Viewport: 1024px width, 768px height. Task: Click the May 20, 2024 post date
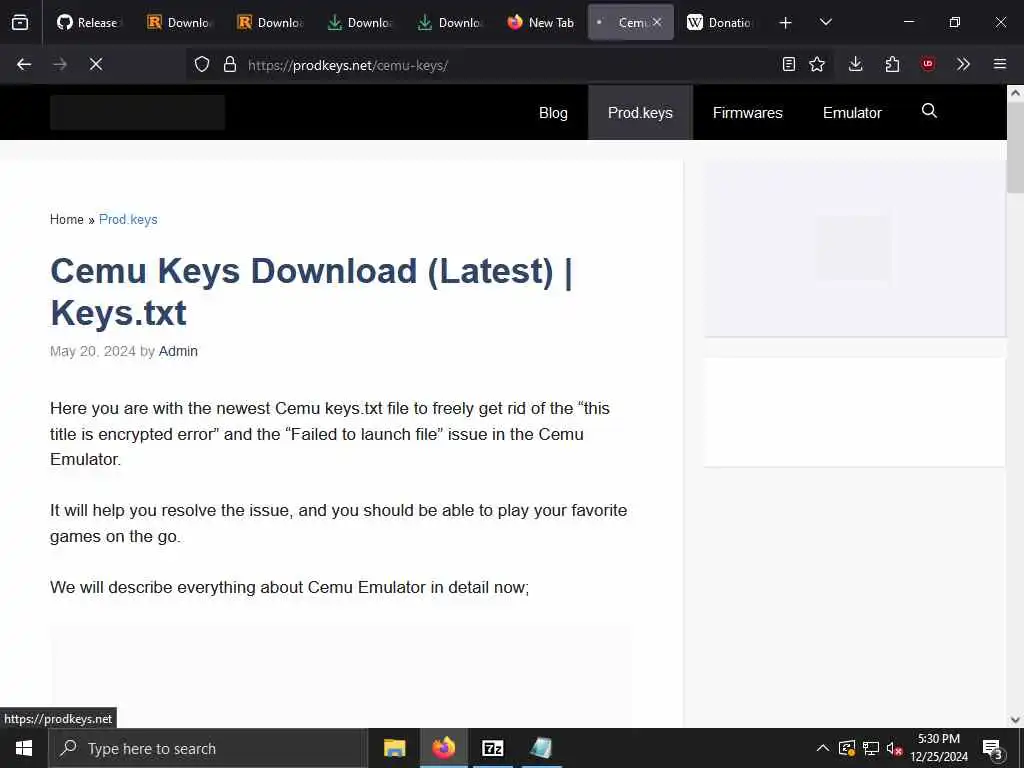93,351
